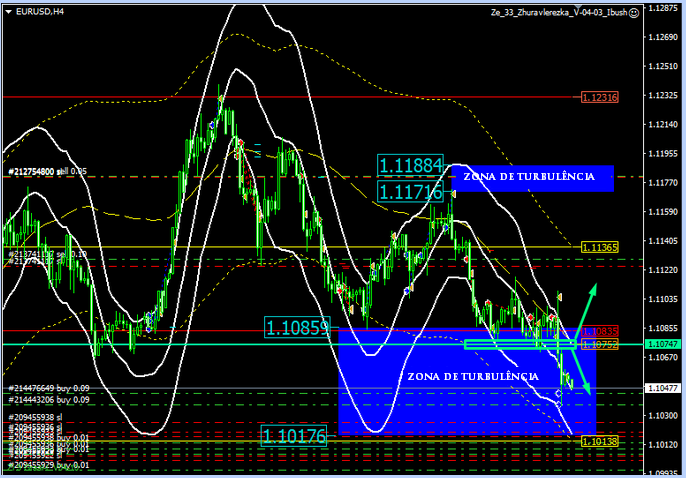Click the EURUSD,H4 chart title text

(43, 12)
